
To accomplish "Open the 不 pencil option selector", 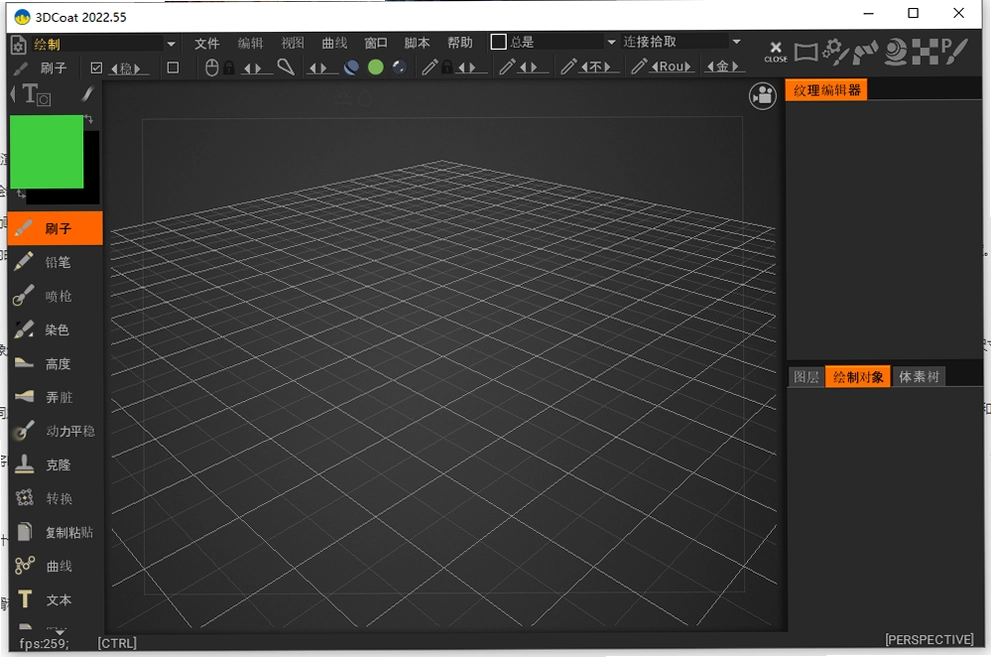I will click(596, 67).
